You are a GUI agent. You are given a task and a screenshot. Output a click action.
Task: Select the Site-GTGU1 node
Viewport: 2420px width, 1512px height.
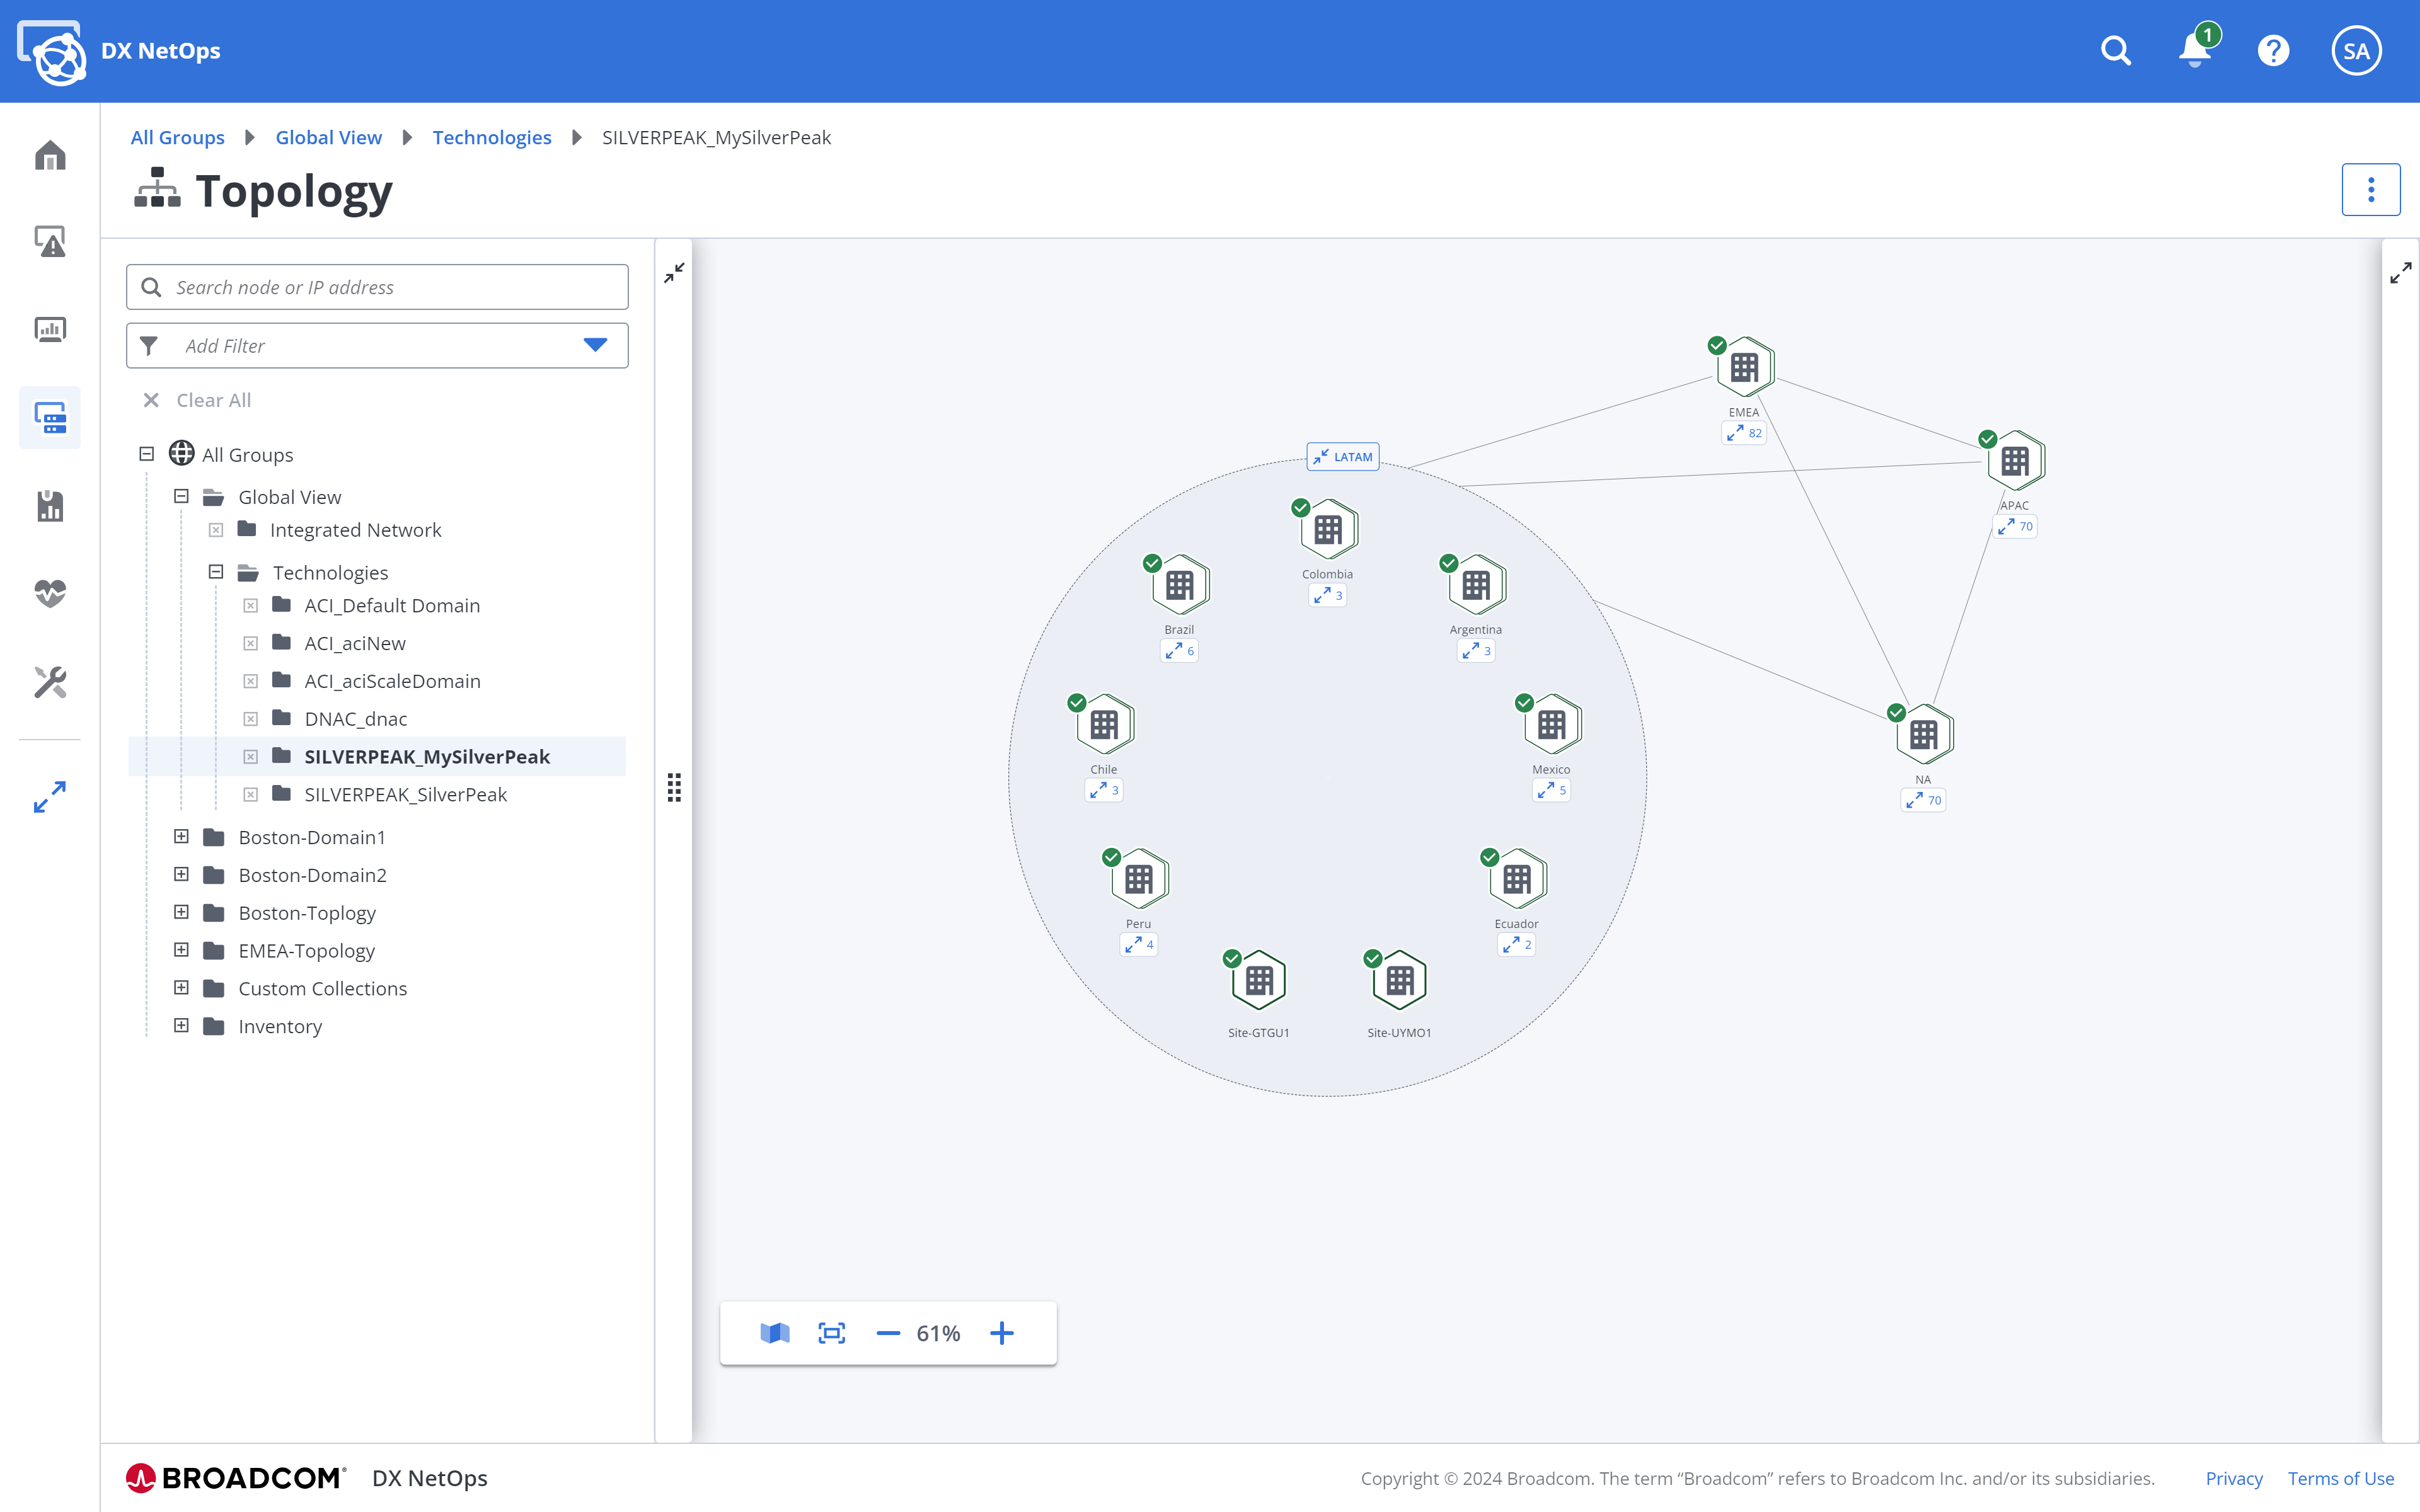1258,980
